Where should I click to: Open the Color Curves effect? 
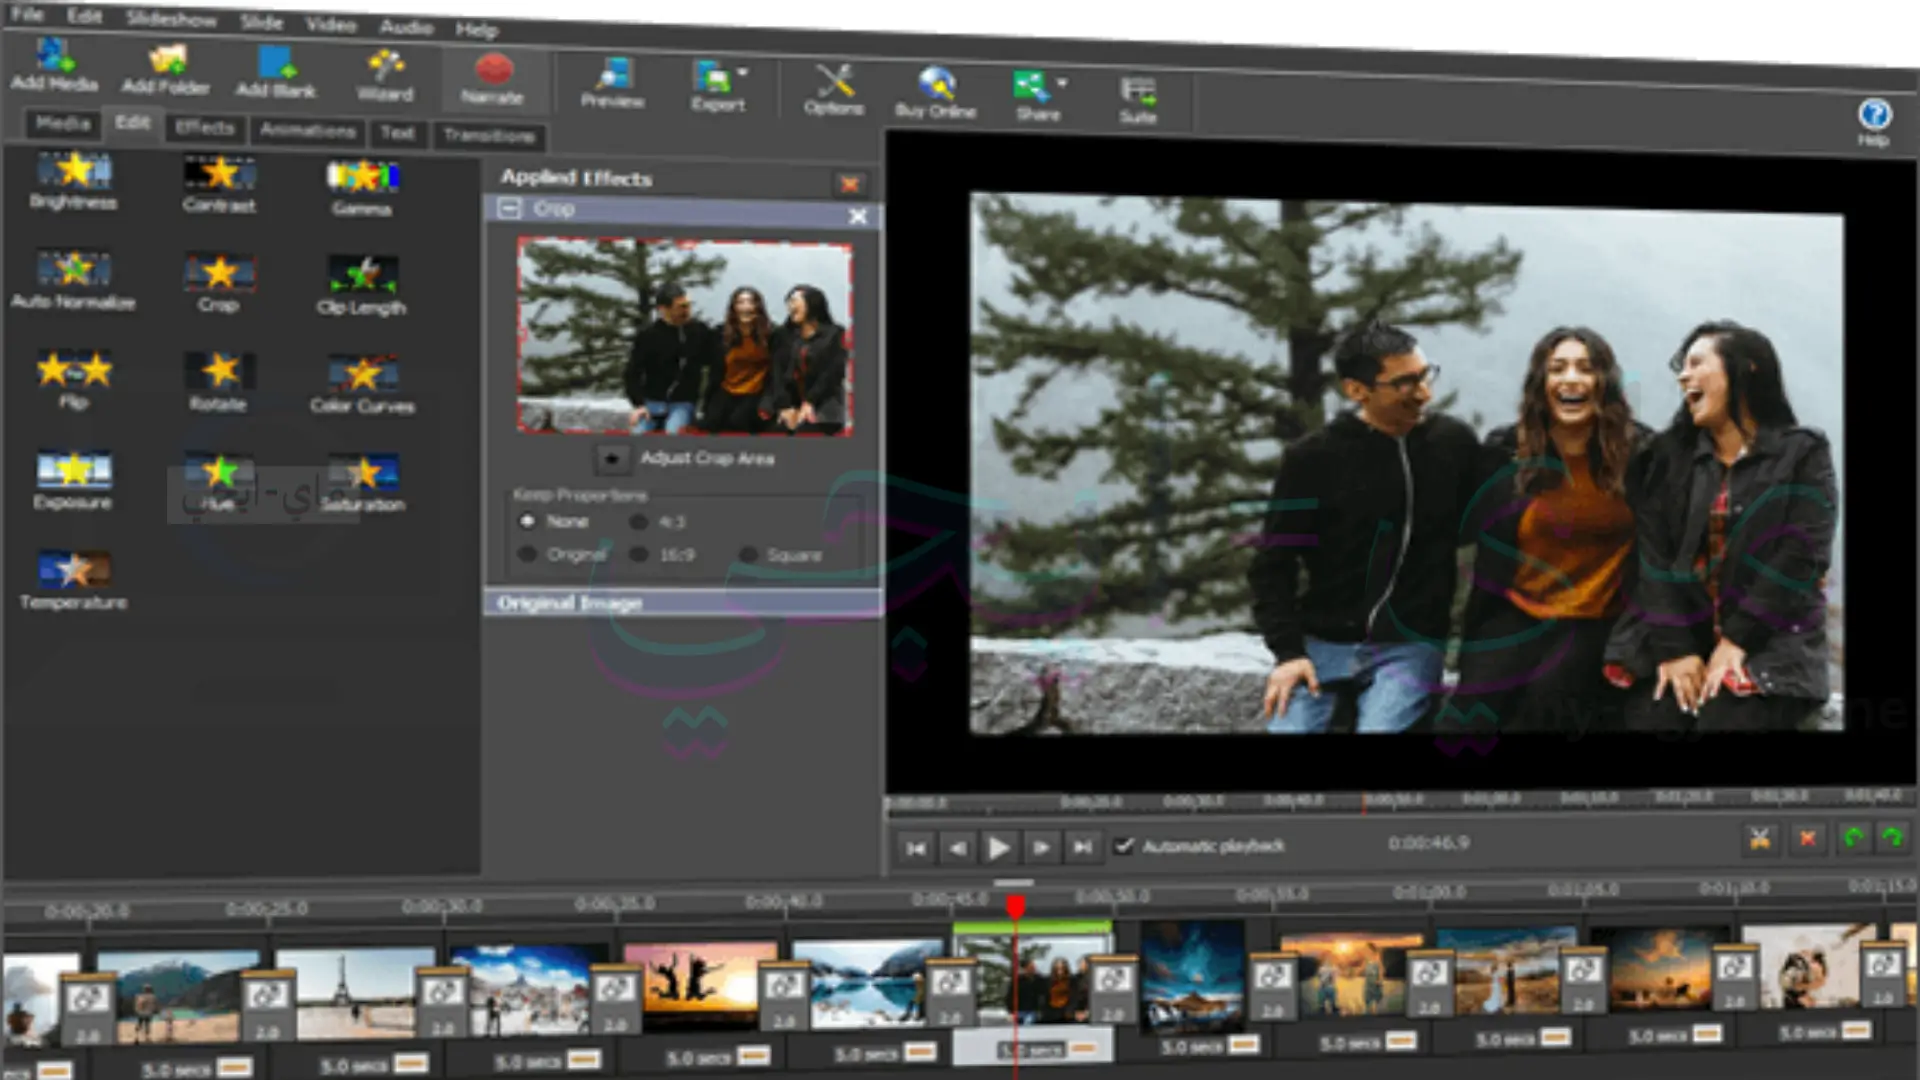(362, 384)
